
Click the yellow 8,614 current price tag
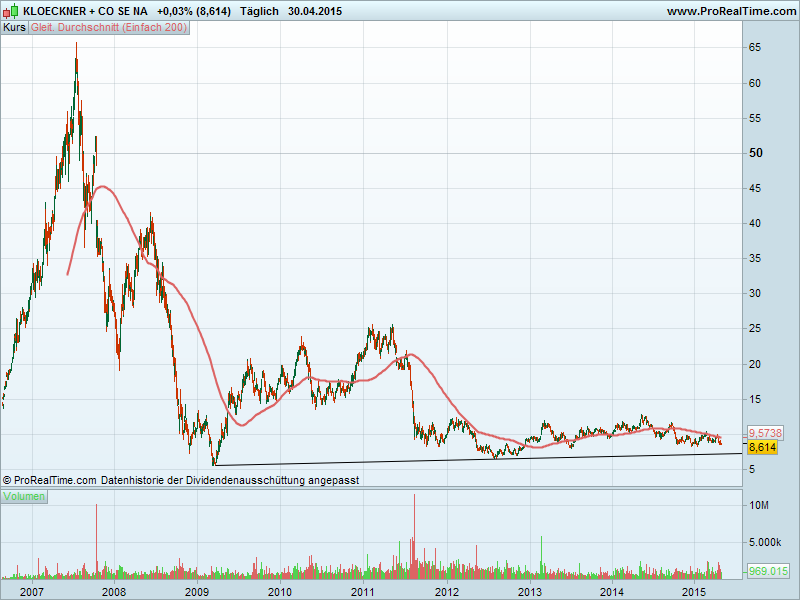(x=763, y=447)
